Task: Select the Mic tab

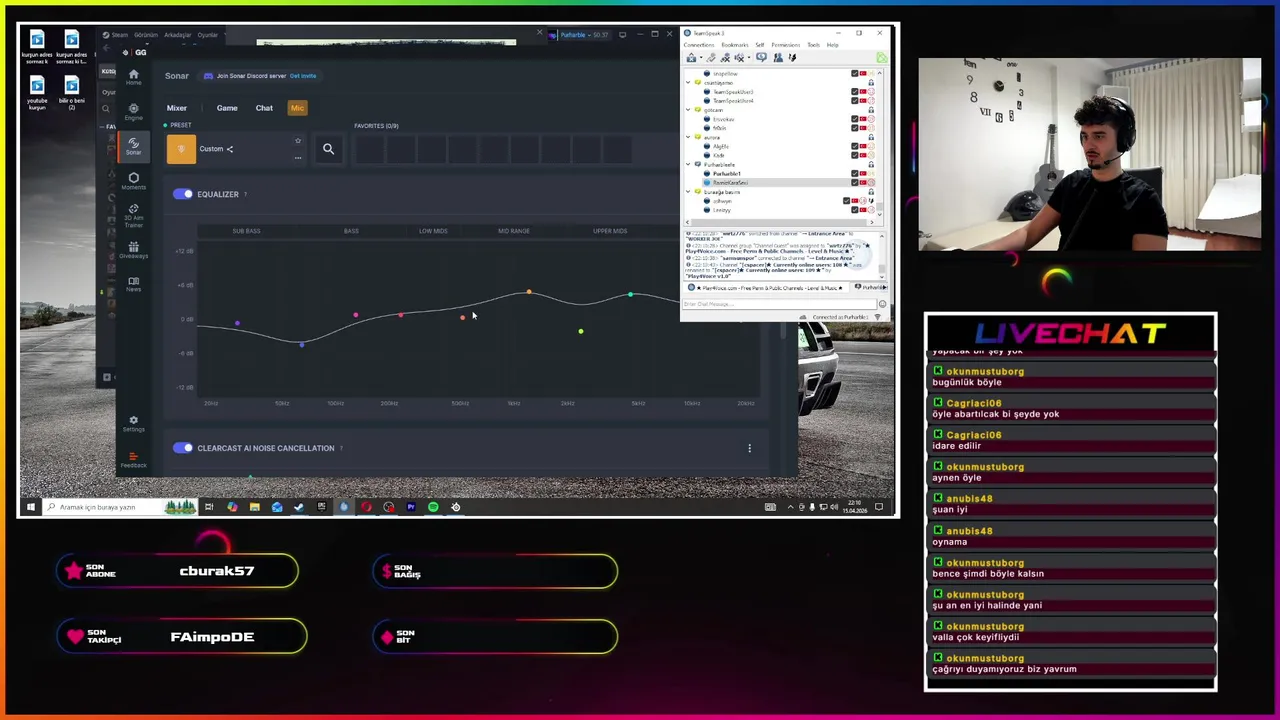Action: tap(297, 108)
